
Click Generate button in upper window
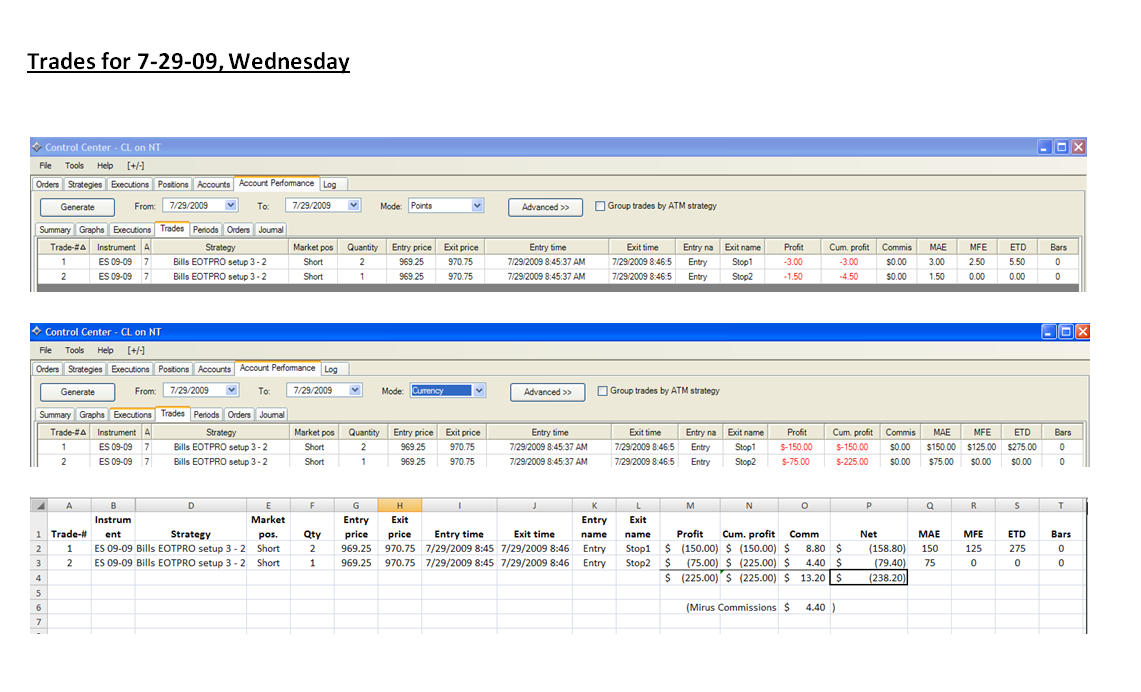click(x=78, y=207)
